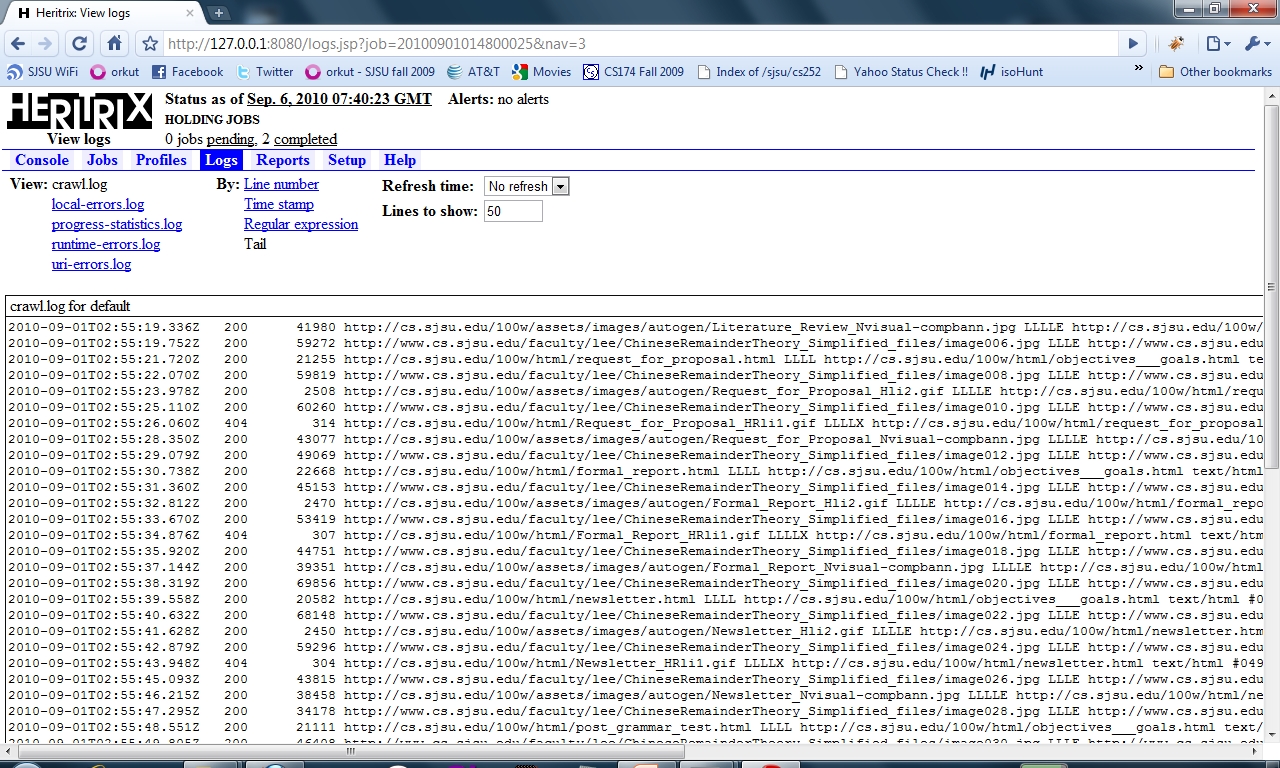The height and width of the screenshot is (768, 1280).
Task: Click the Heritrix logo
Action: pos(79,111)
